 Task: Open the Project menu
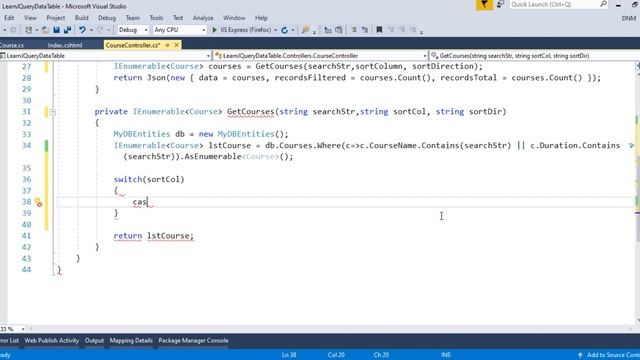pyautogui.click(x=56, y=18)
